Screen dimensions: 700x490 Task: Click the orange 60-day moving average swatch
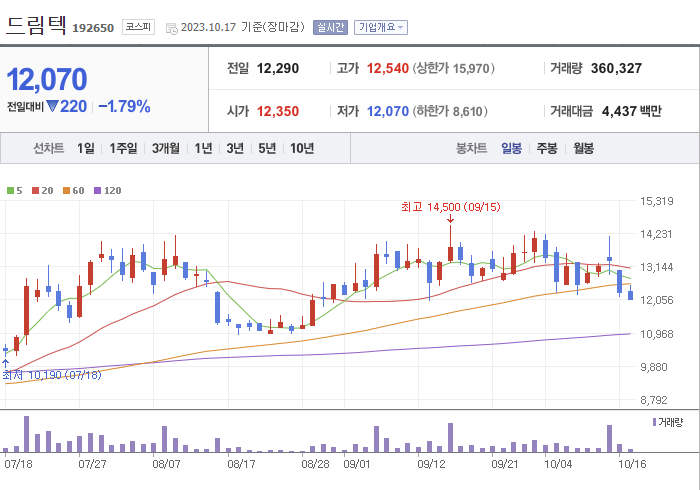tap(67, 191)
